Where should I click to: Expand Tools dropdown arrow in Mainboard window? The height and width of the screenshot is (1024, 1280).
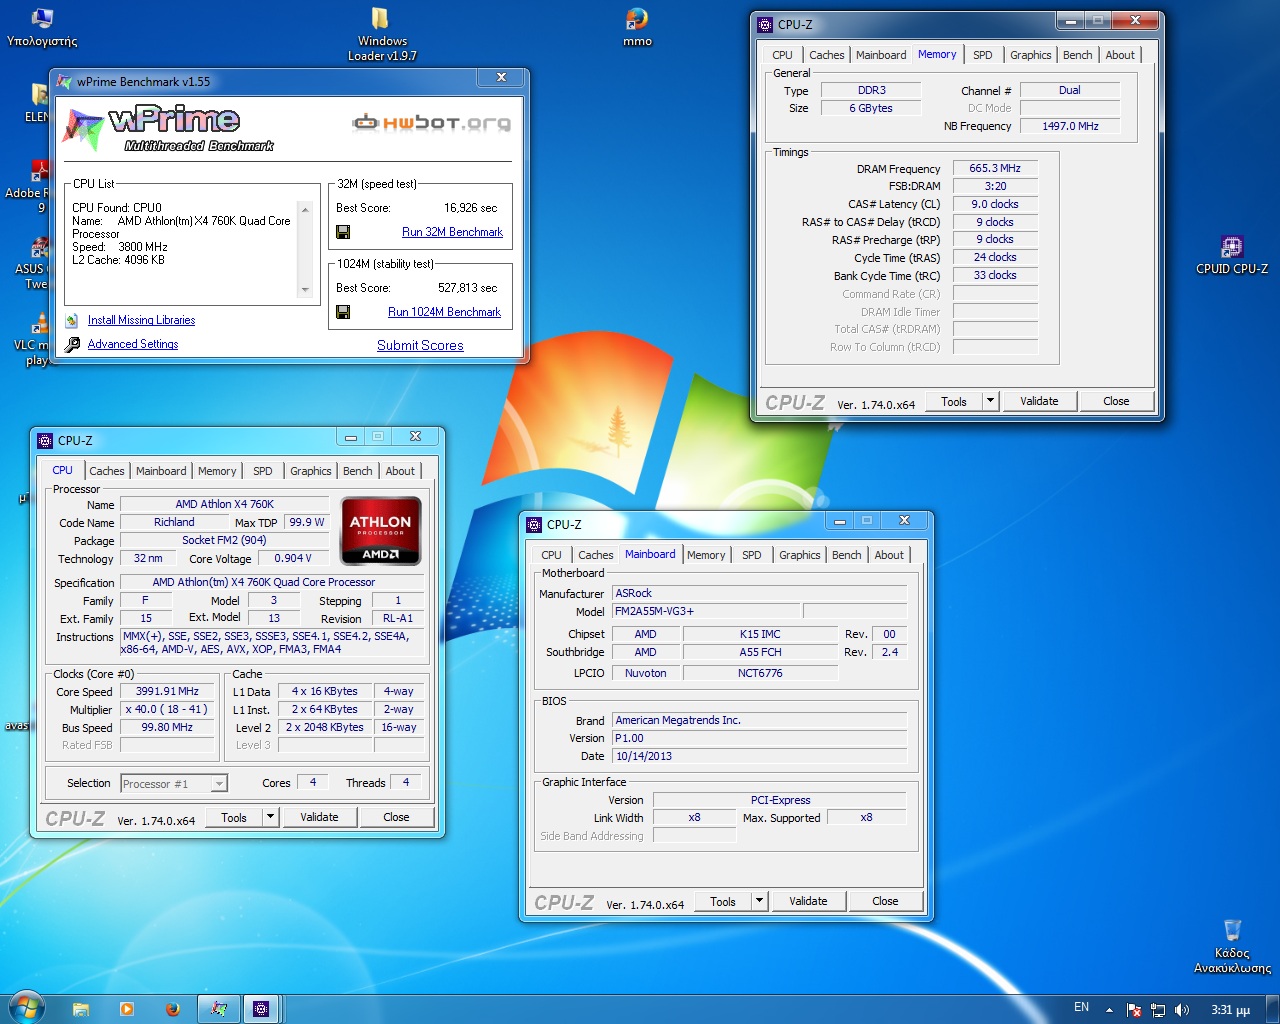click(x=759, y=901)
